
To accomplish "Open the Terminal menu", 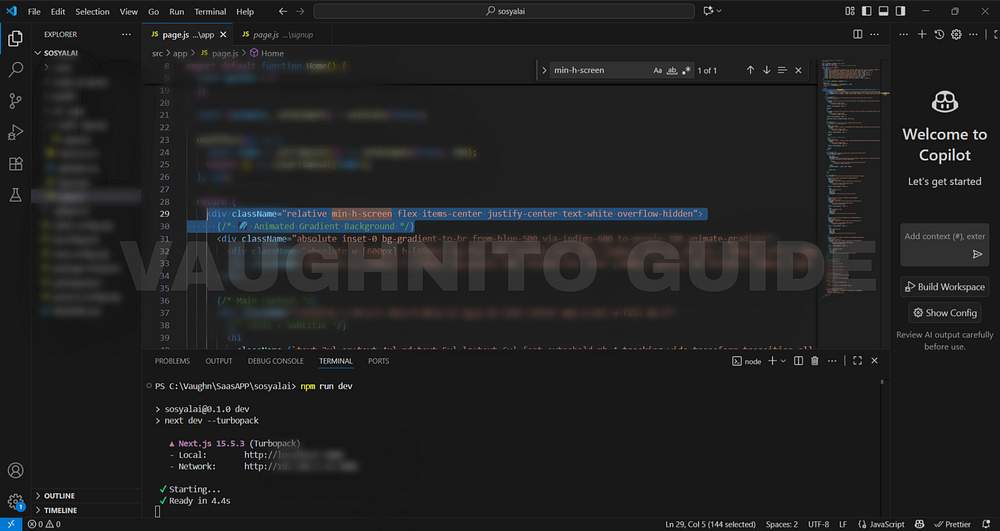I will tap(210, 11).
